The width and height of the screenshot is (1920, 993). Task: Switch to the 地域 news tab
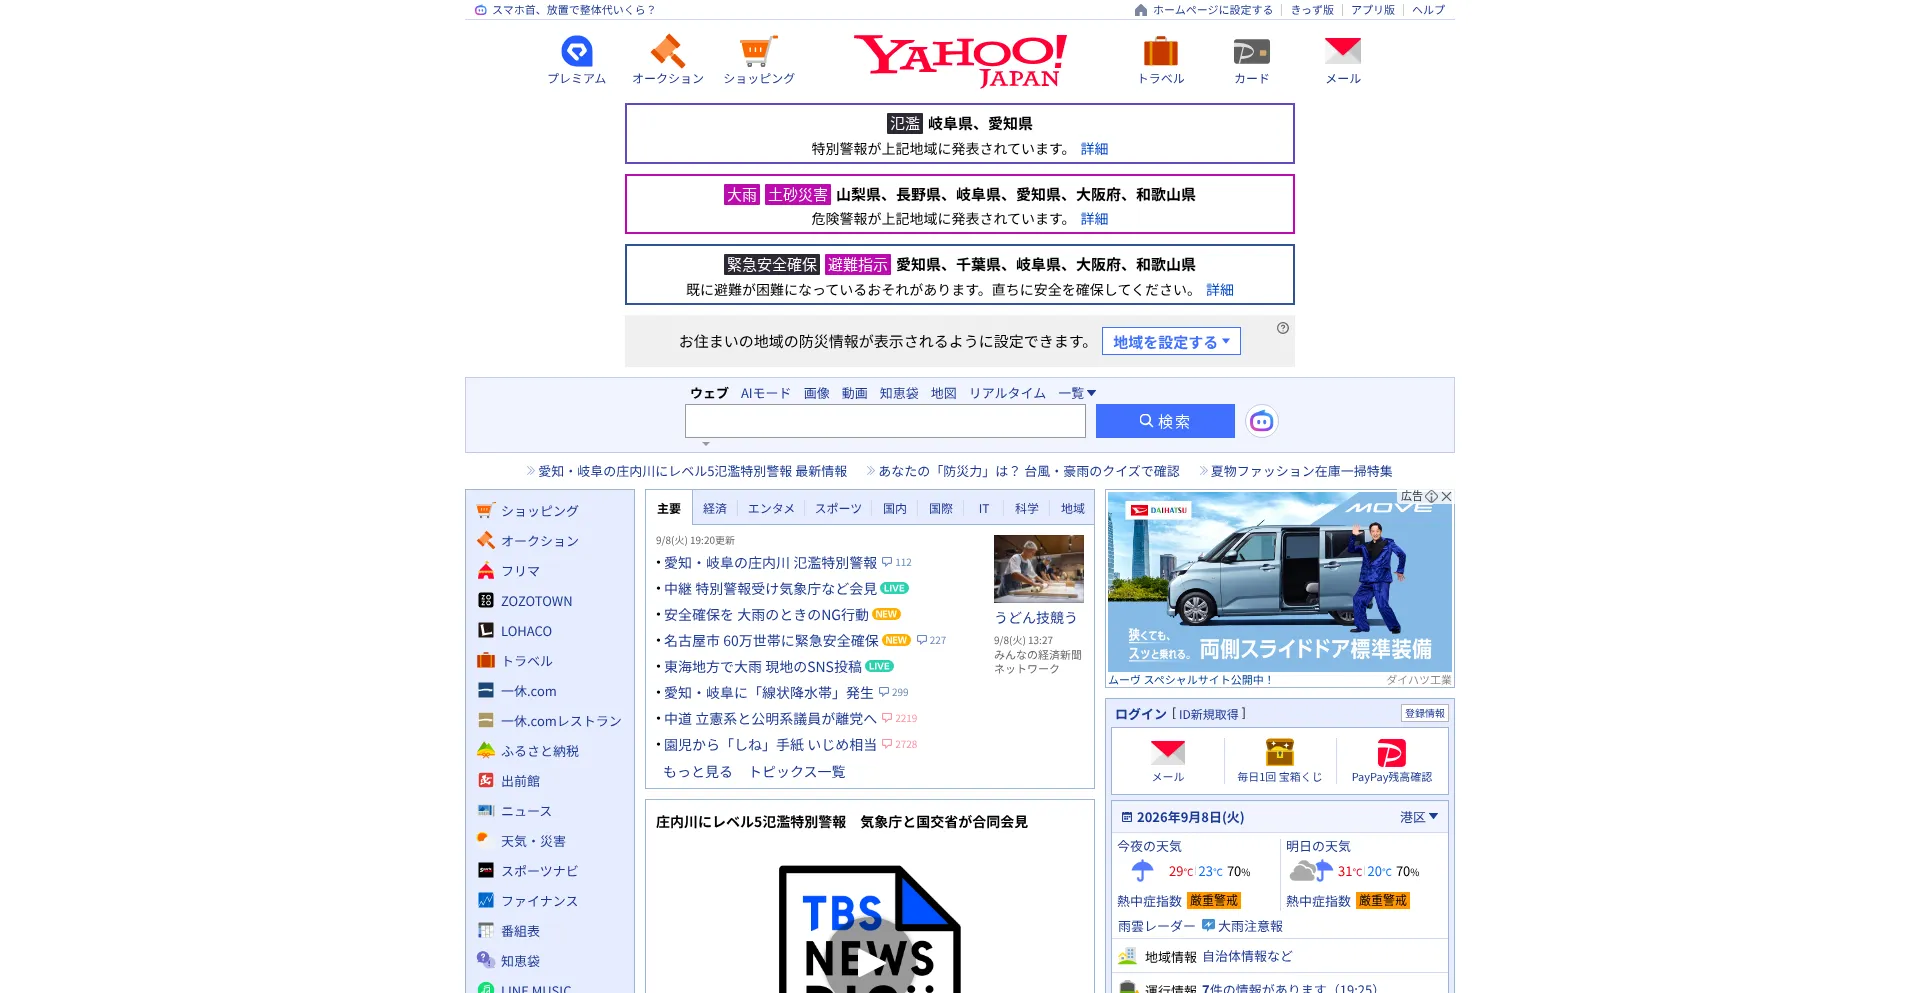coord(1073,508)
